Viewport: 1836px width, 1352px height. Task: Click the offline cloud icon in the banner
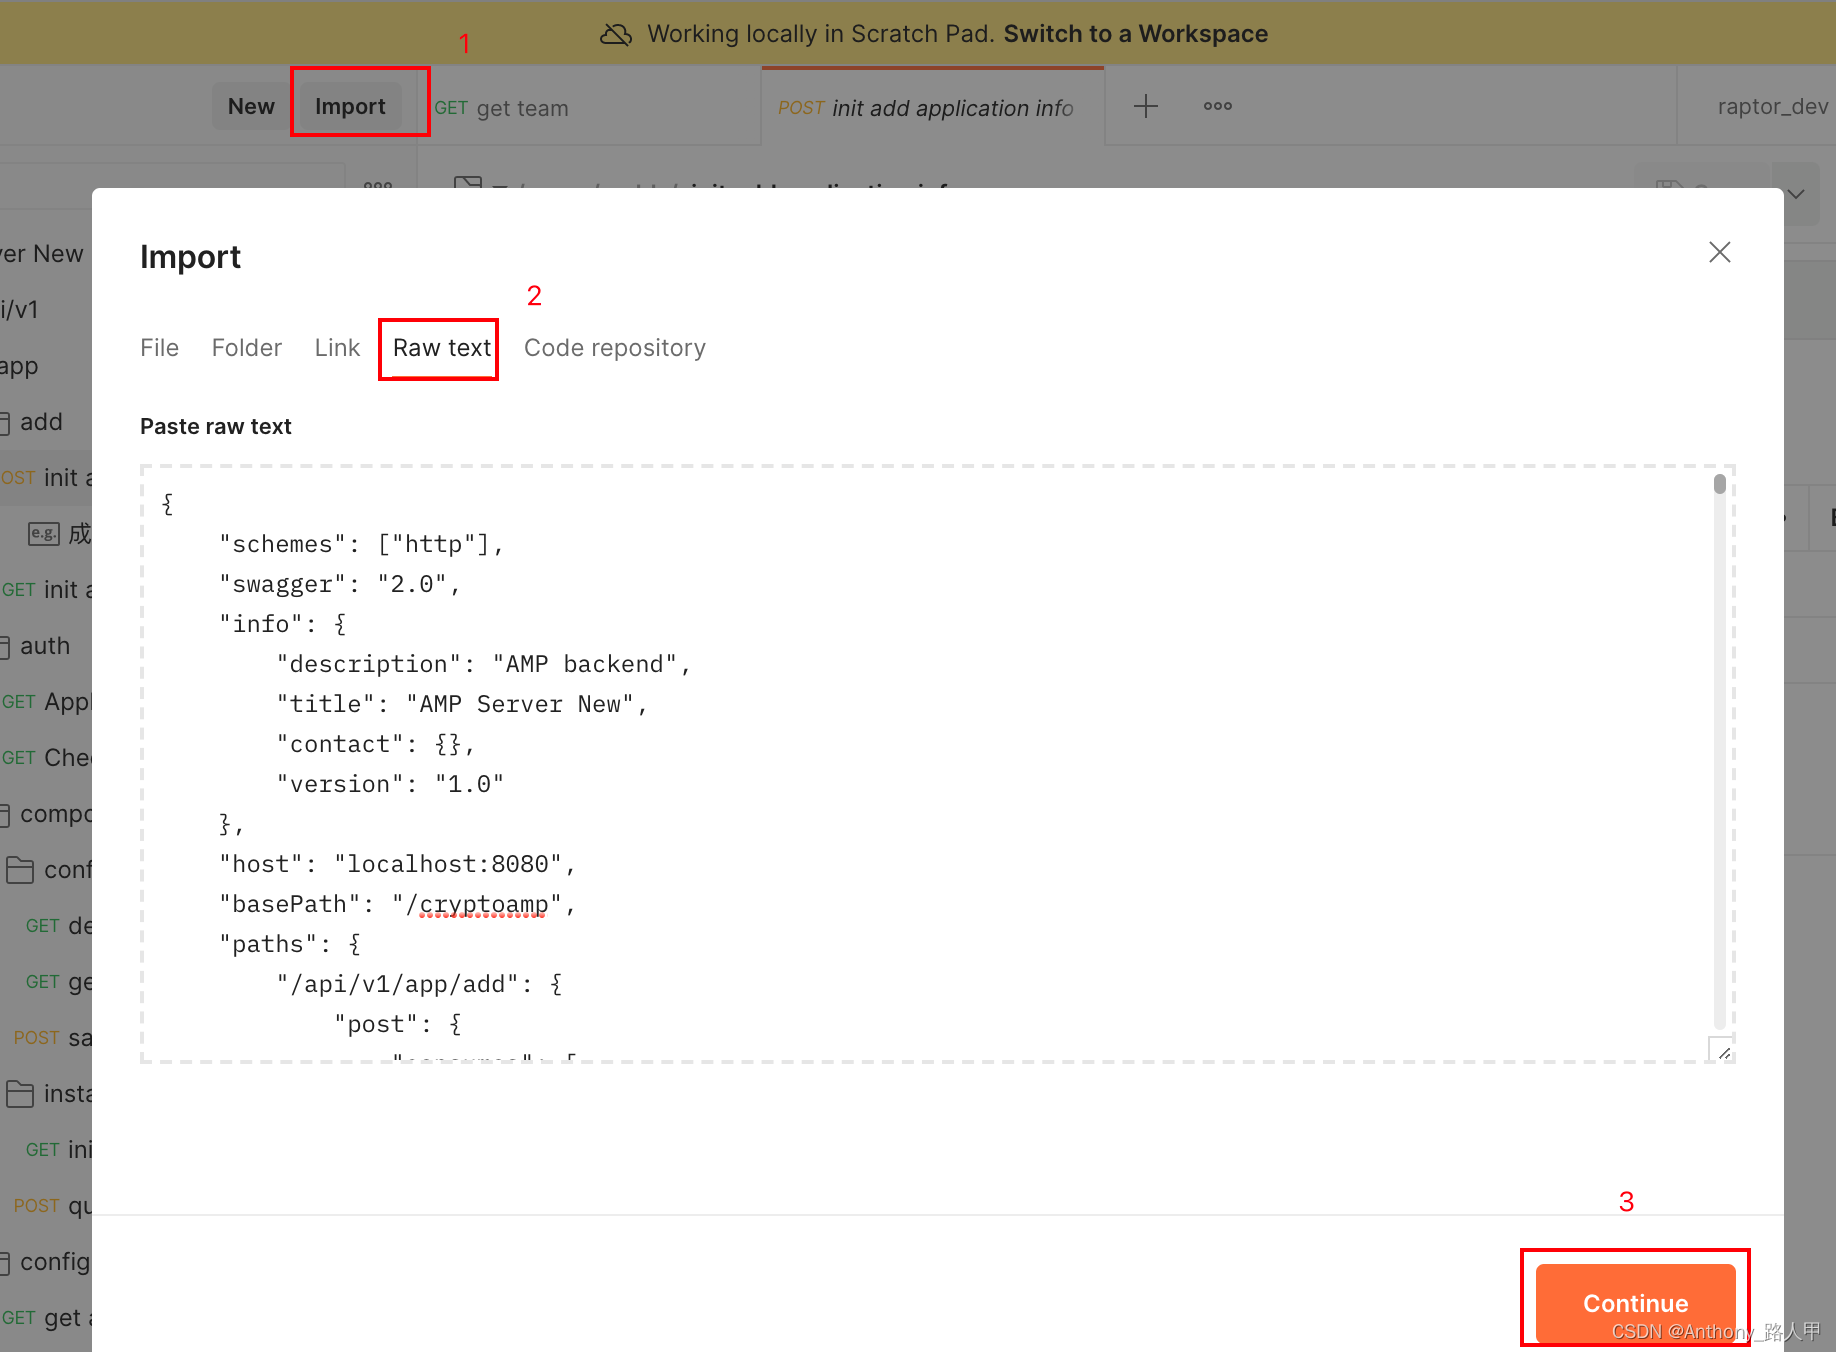(x=617, y=33)
